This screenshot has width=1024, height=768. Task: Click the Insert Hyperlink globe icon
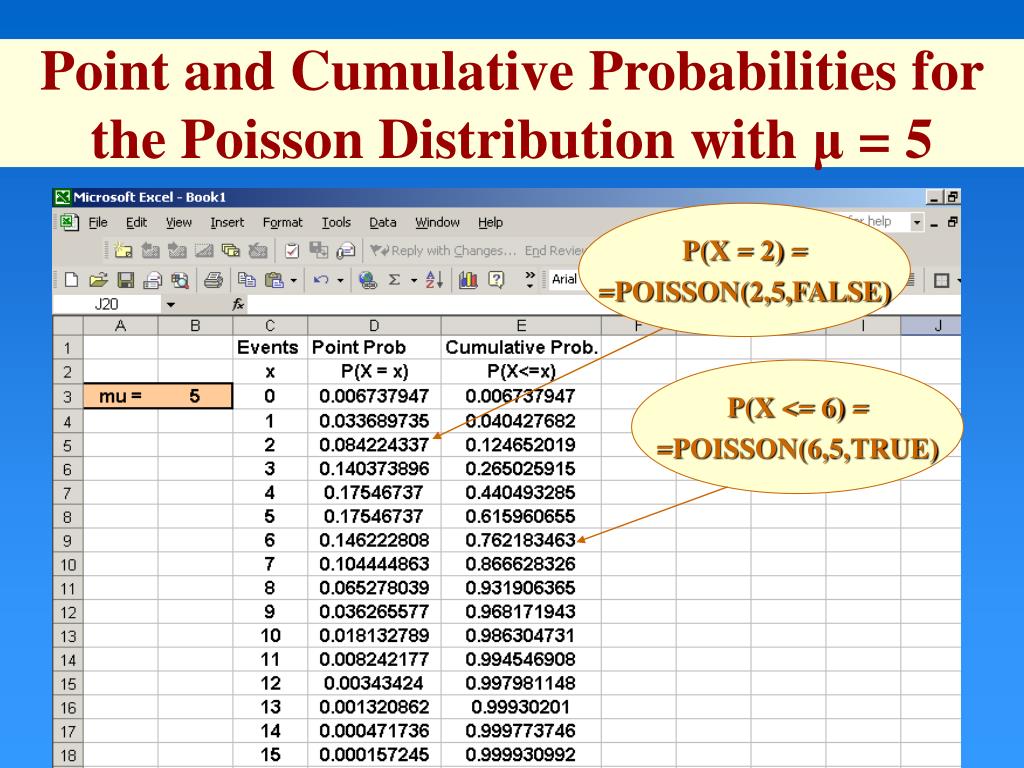pyautogui.click(x=368, y=280)
